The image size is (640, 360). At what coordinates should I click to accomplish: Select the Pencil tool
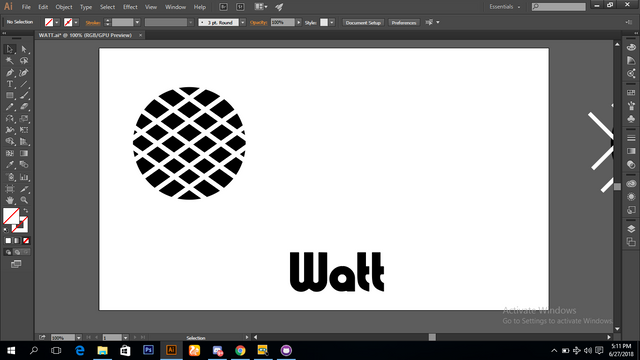10,107
